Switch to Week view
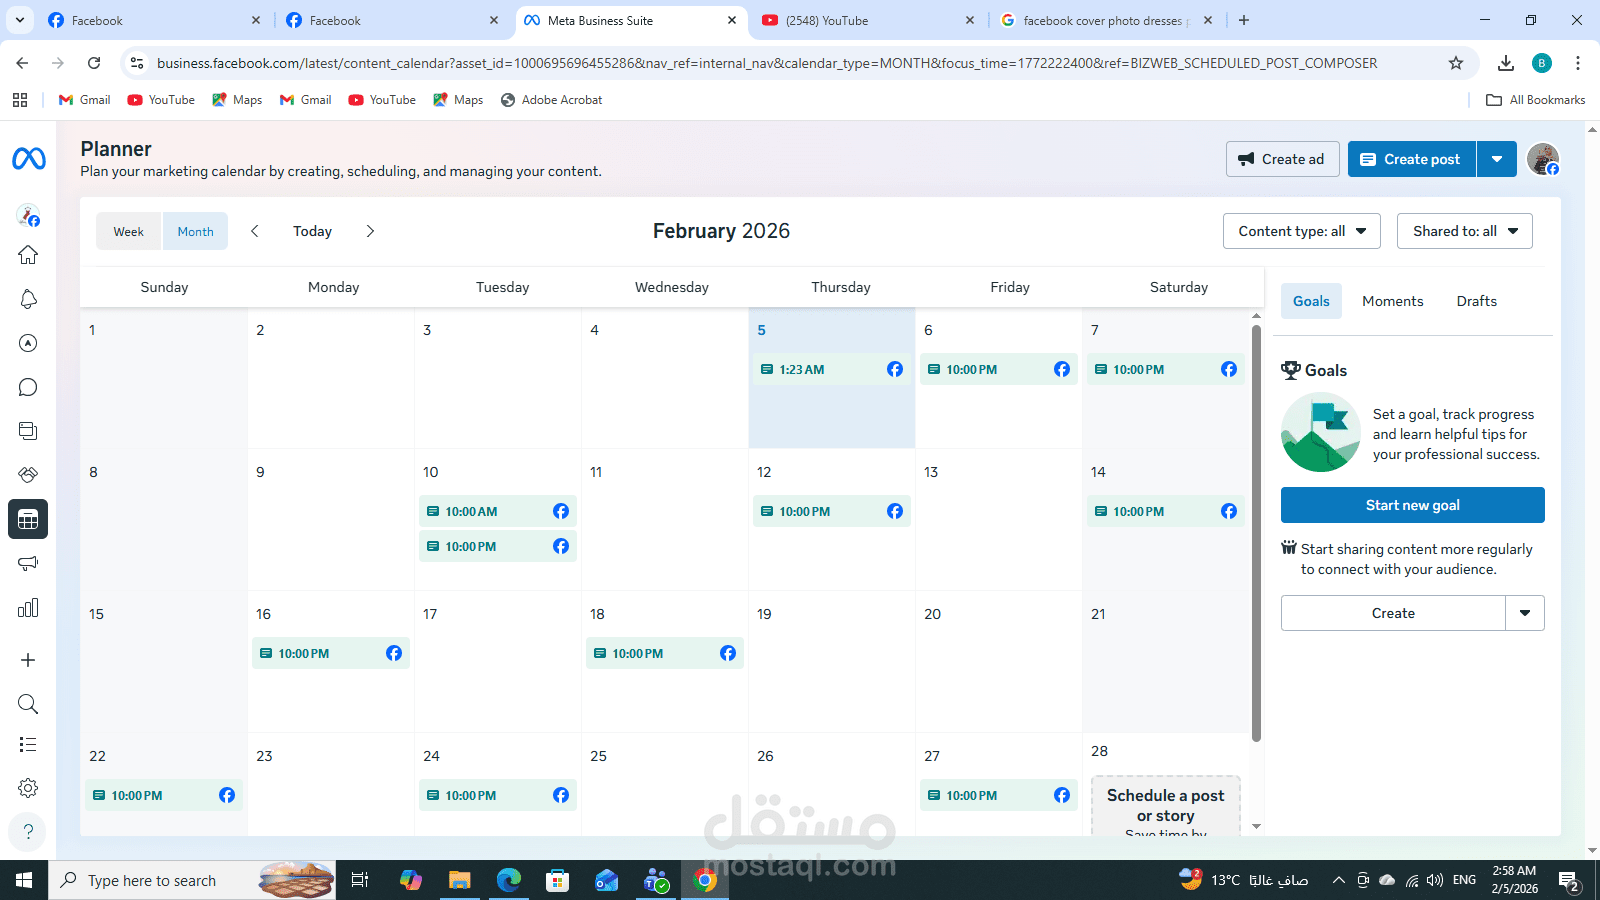The width and height of the screenshot is (1600, 900). point(128,231)
